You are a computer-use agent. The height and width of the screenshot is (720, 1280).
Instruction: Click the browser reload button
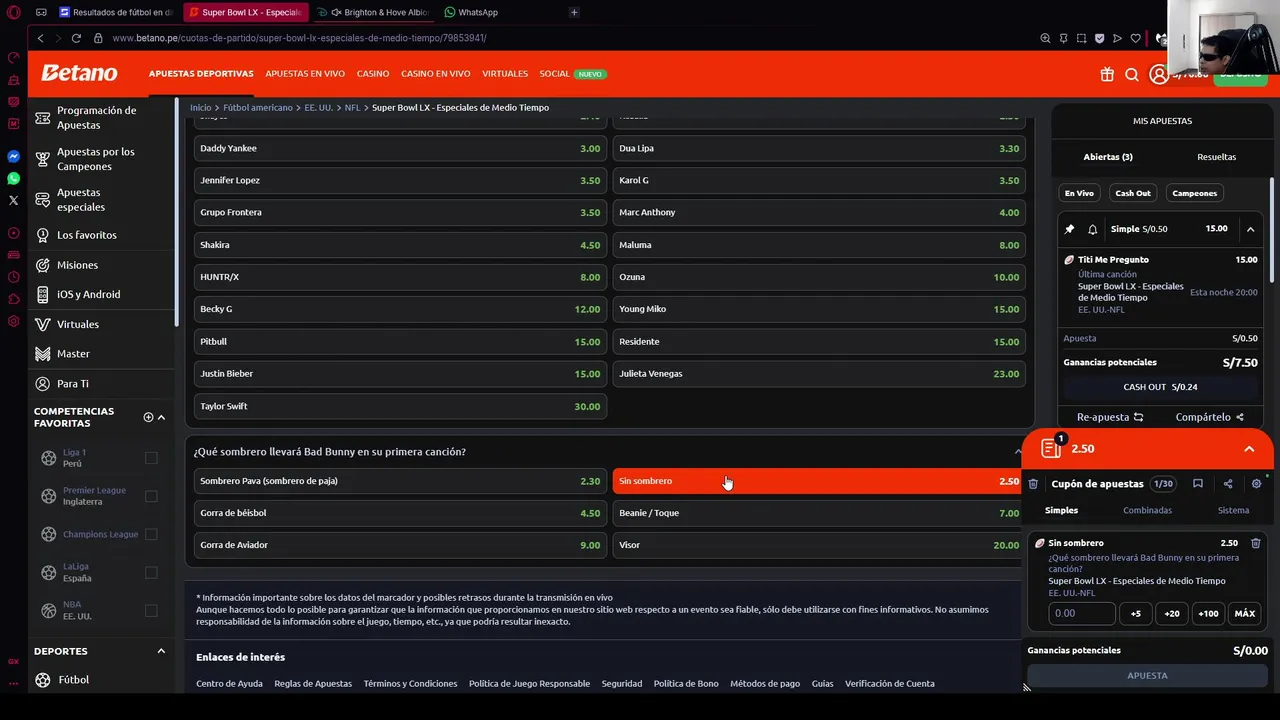click(76, 38)
